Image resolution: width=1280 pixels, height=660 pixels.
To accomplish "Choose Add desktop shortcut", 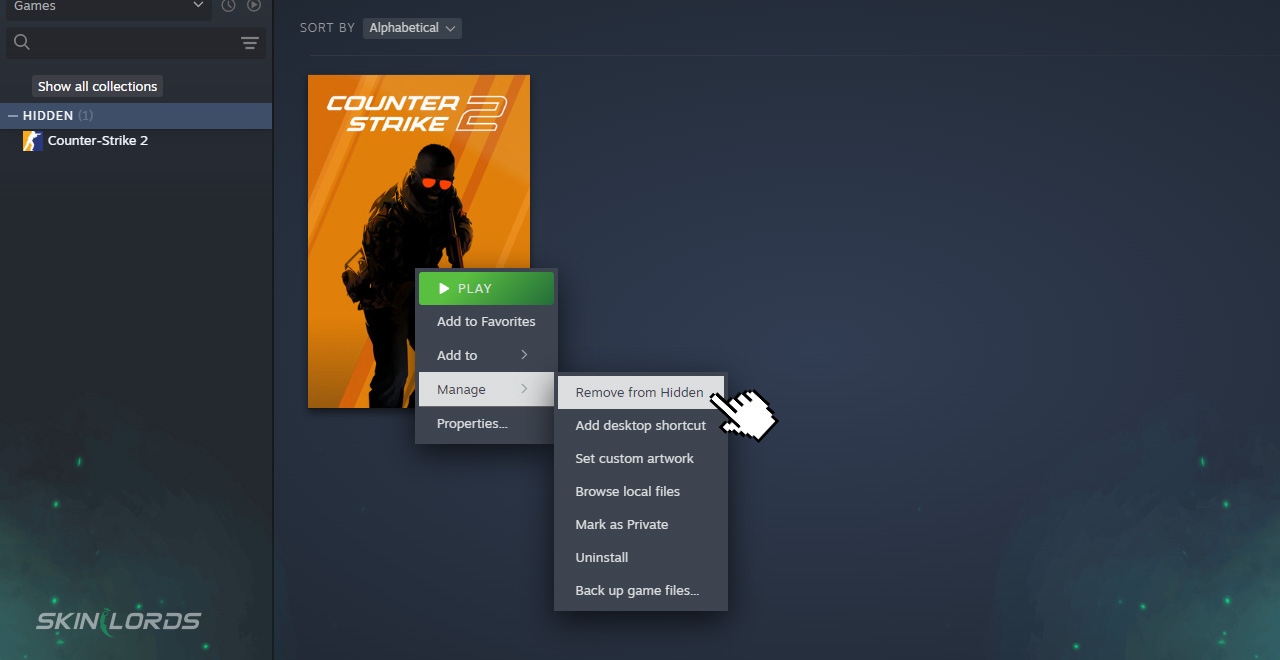I will [641, 425].
